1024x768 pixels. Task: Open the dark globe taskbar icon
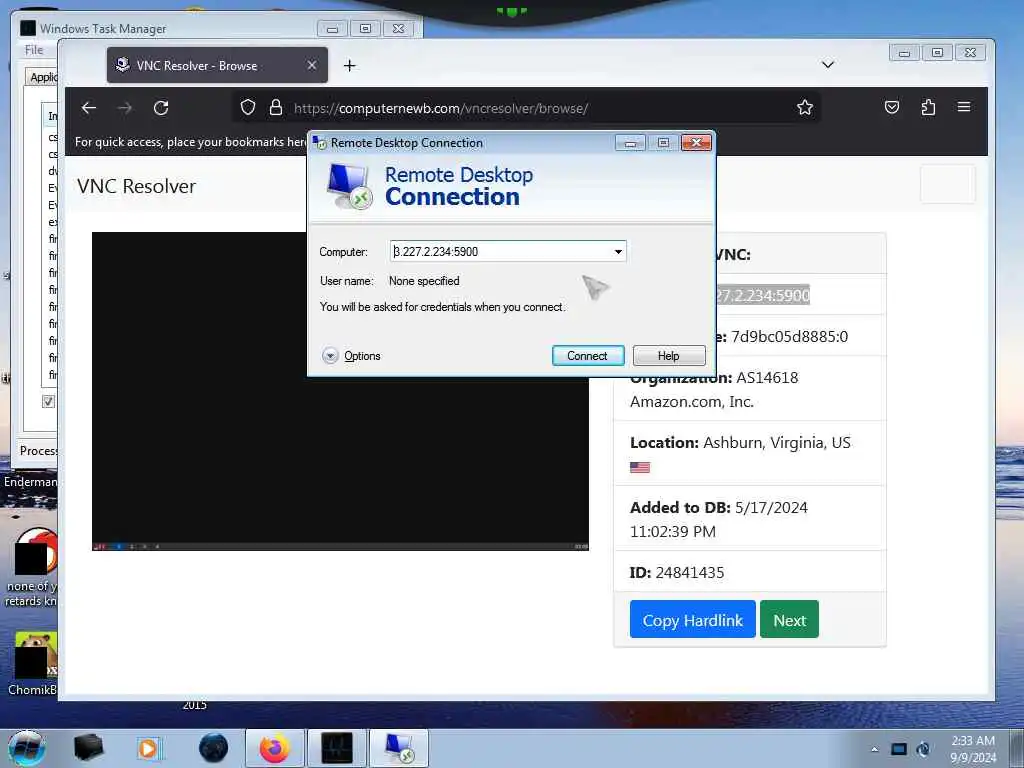pyautogui.click(x=214, y=748)
